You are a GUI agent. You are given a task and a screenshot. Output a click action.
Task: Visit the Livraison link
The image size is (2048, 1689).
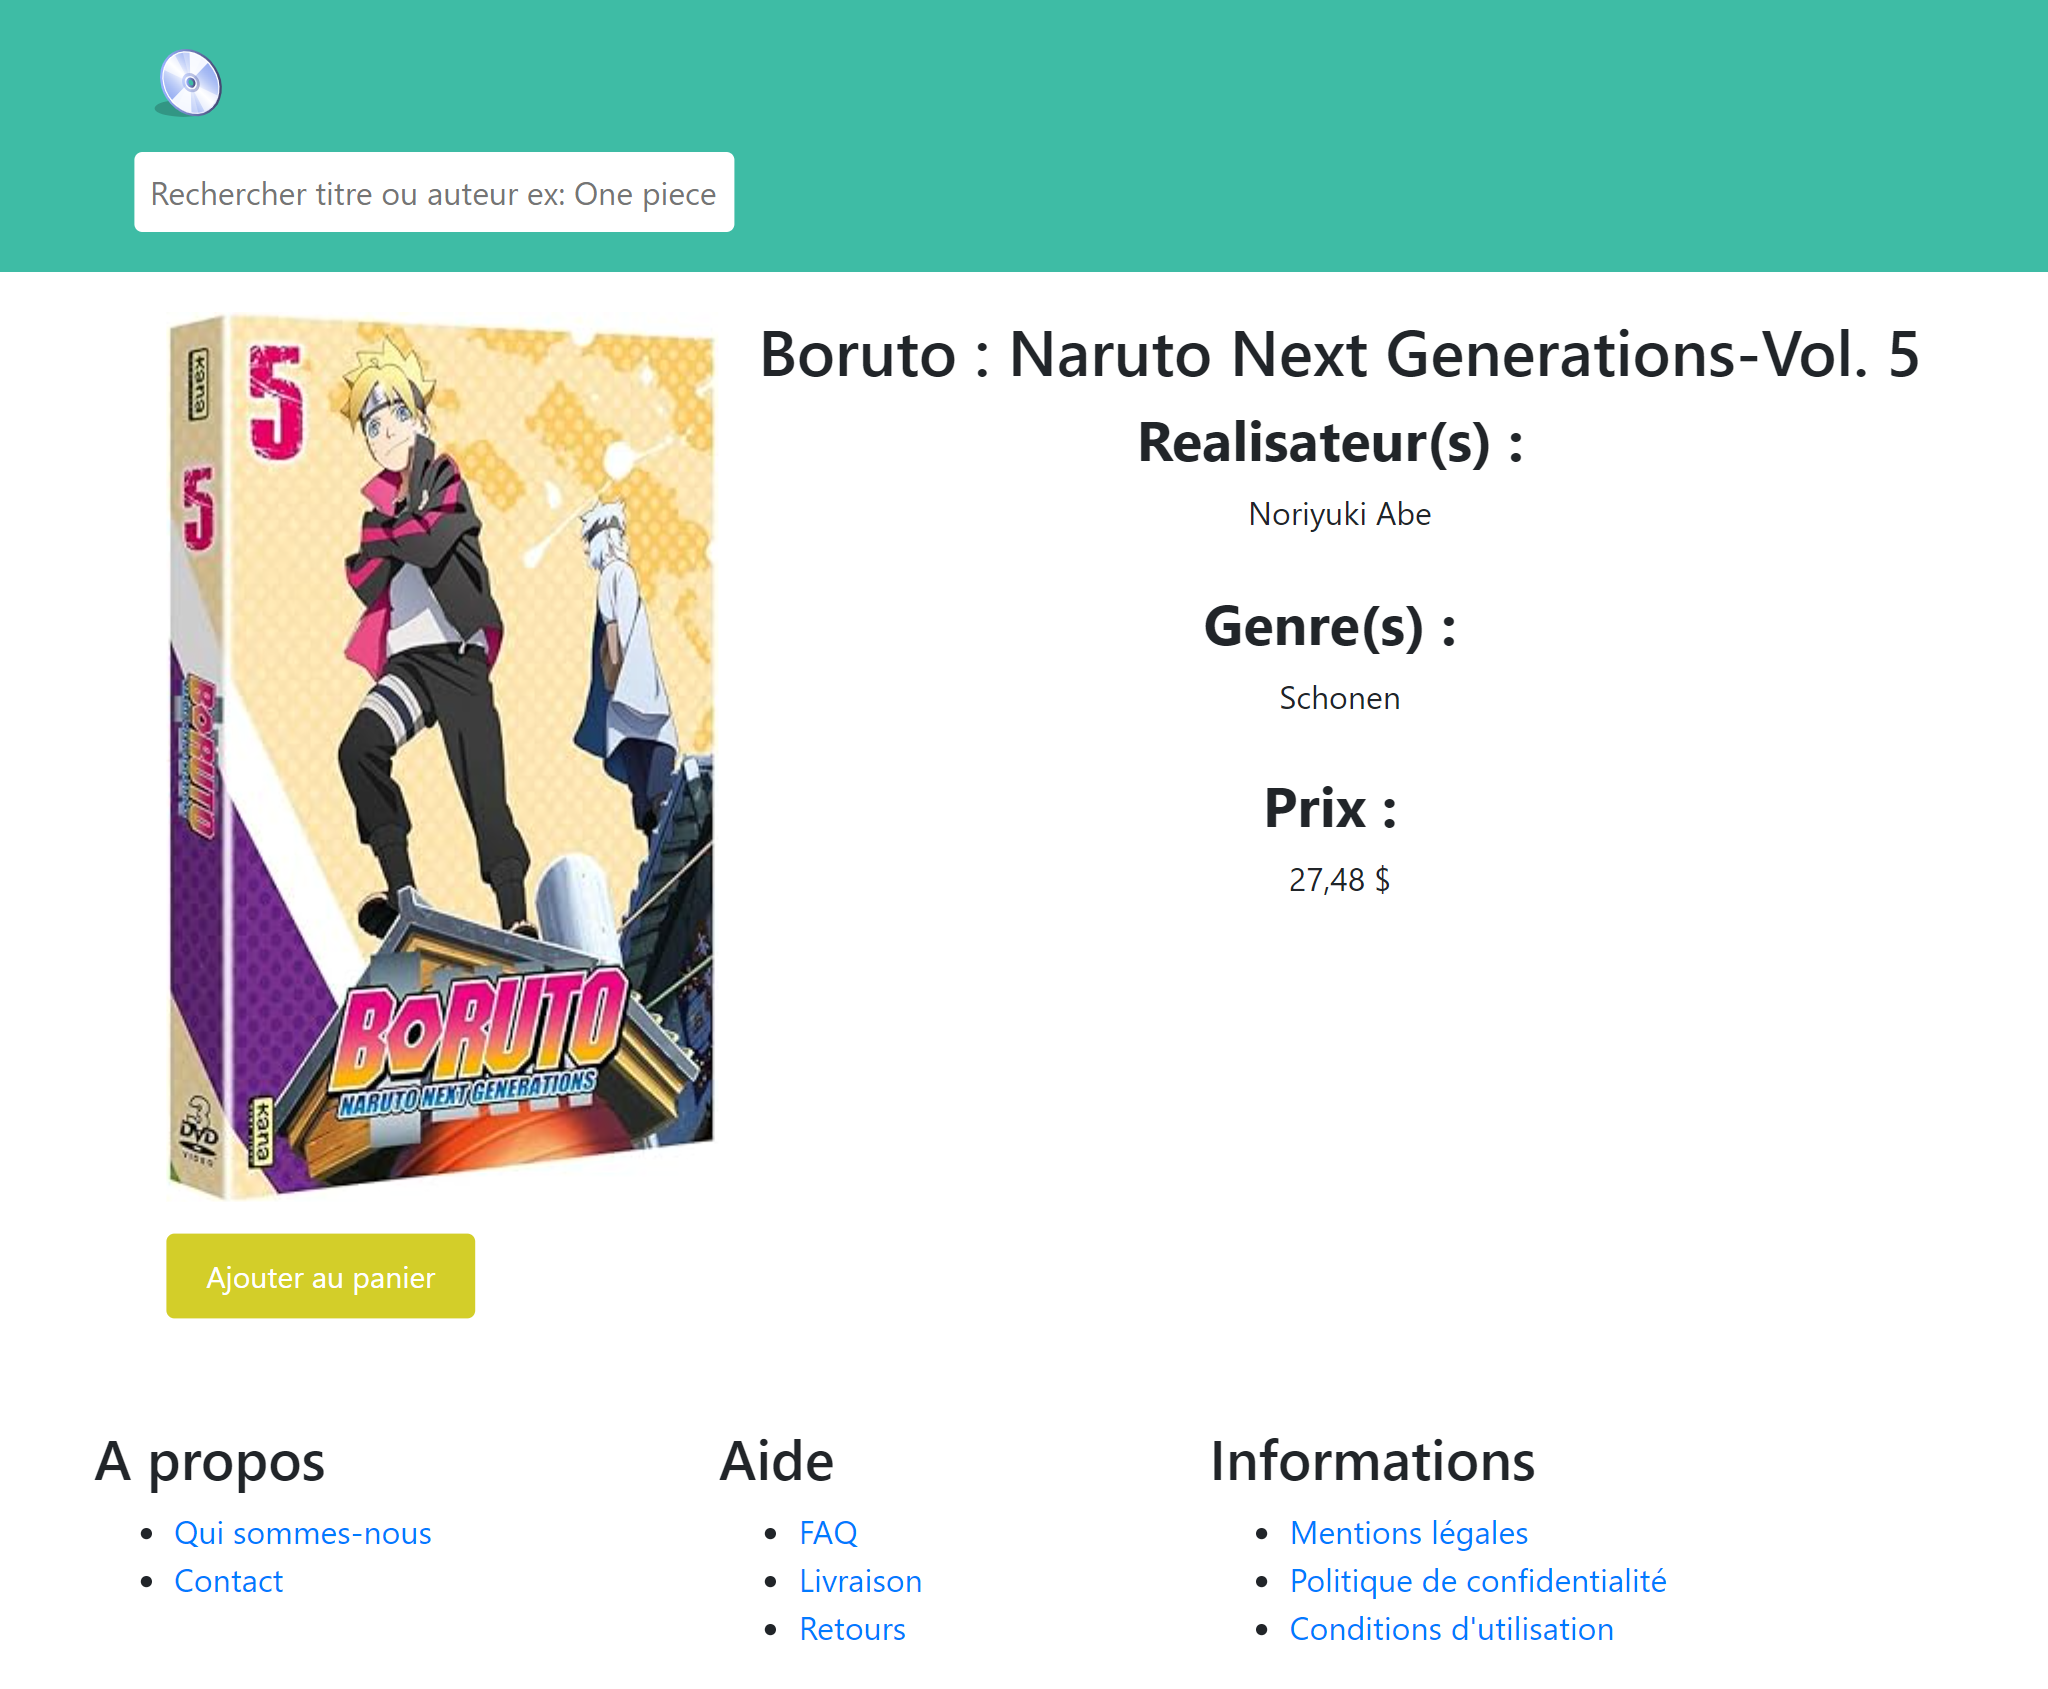click(860, 1581)
